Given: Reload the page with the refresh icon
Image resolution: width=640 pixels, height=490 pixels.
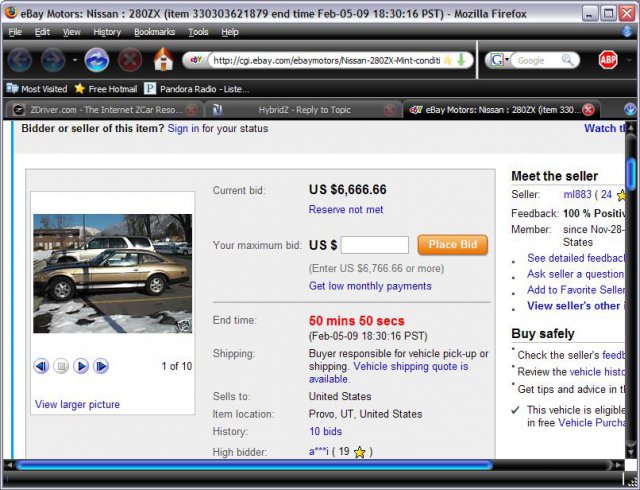Looking at the screenshot, I should click(x=97, y=60).
